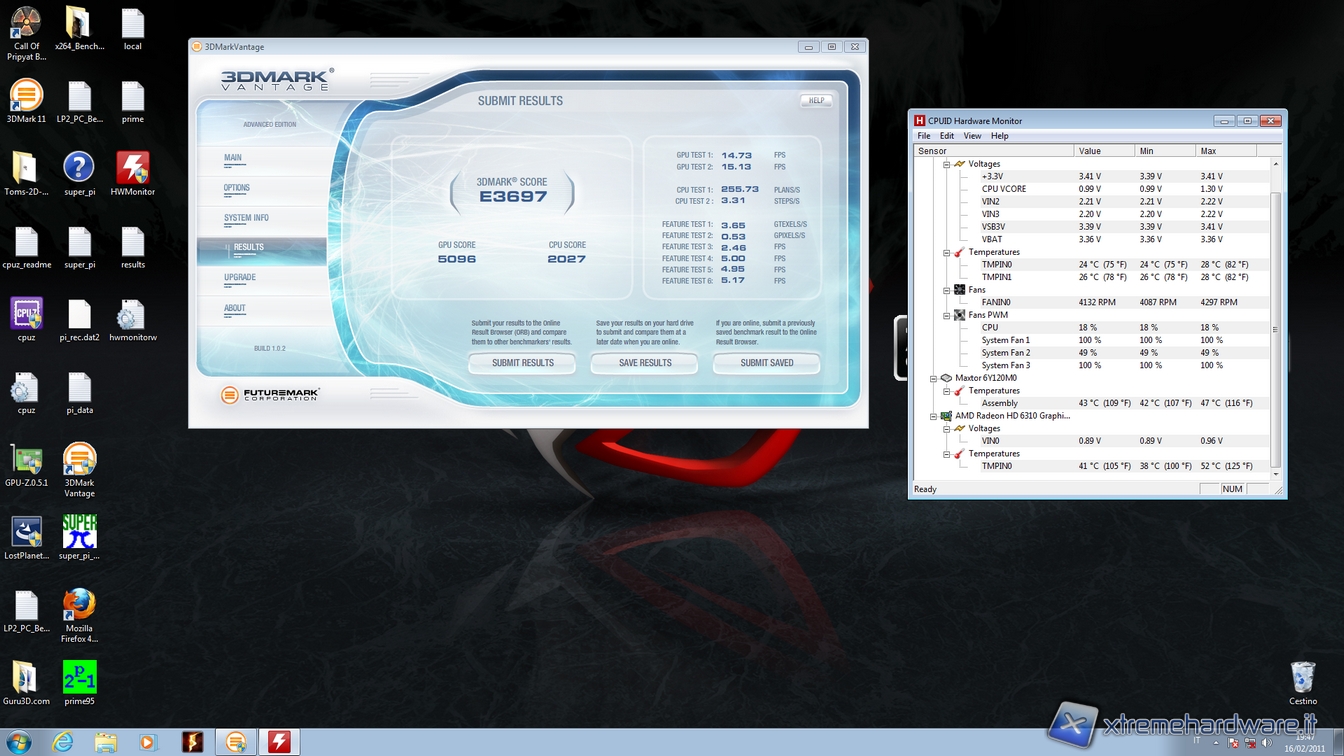1344x756 pixels.
Task: Open the super_pi question mark icon
Action: pyautogui.click(x=79, y=170)
